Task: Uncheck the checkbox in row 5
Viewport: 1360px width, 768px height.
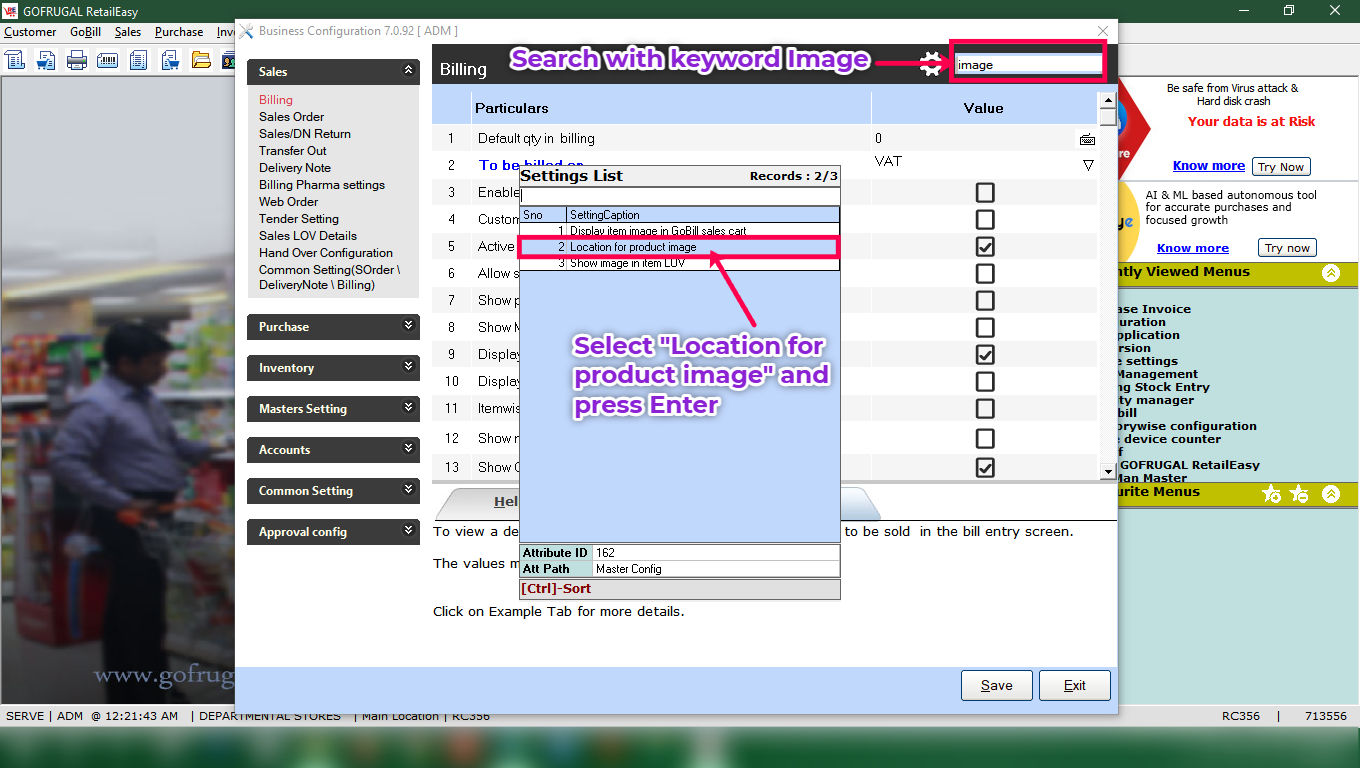Action: point(985,246)
